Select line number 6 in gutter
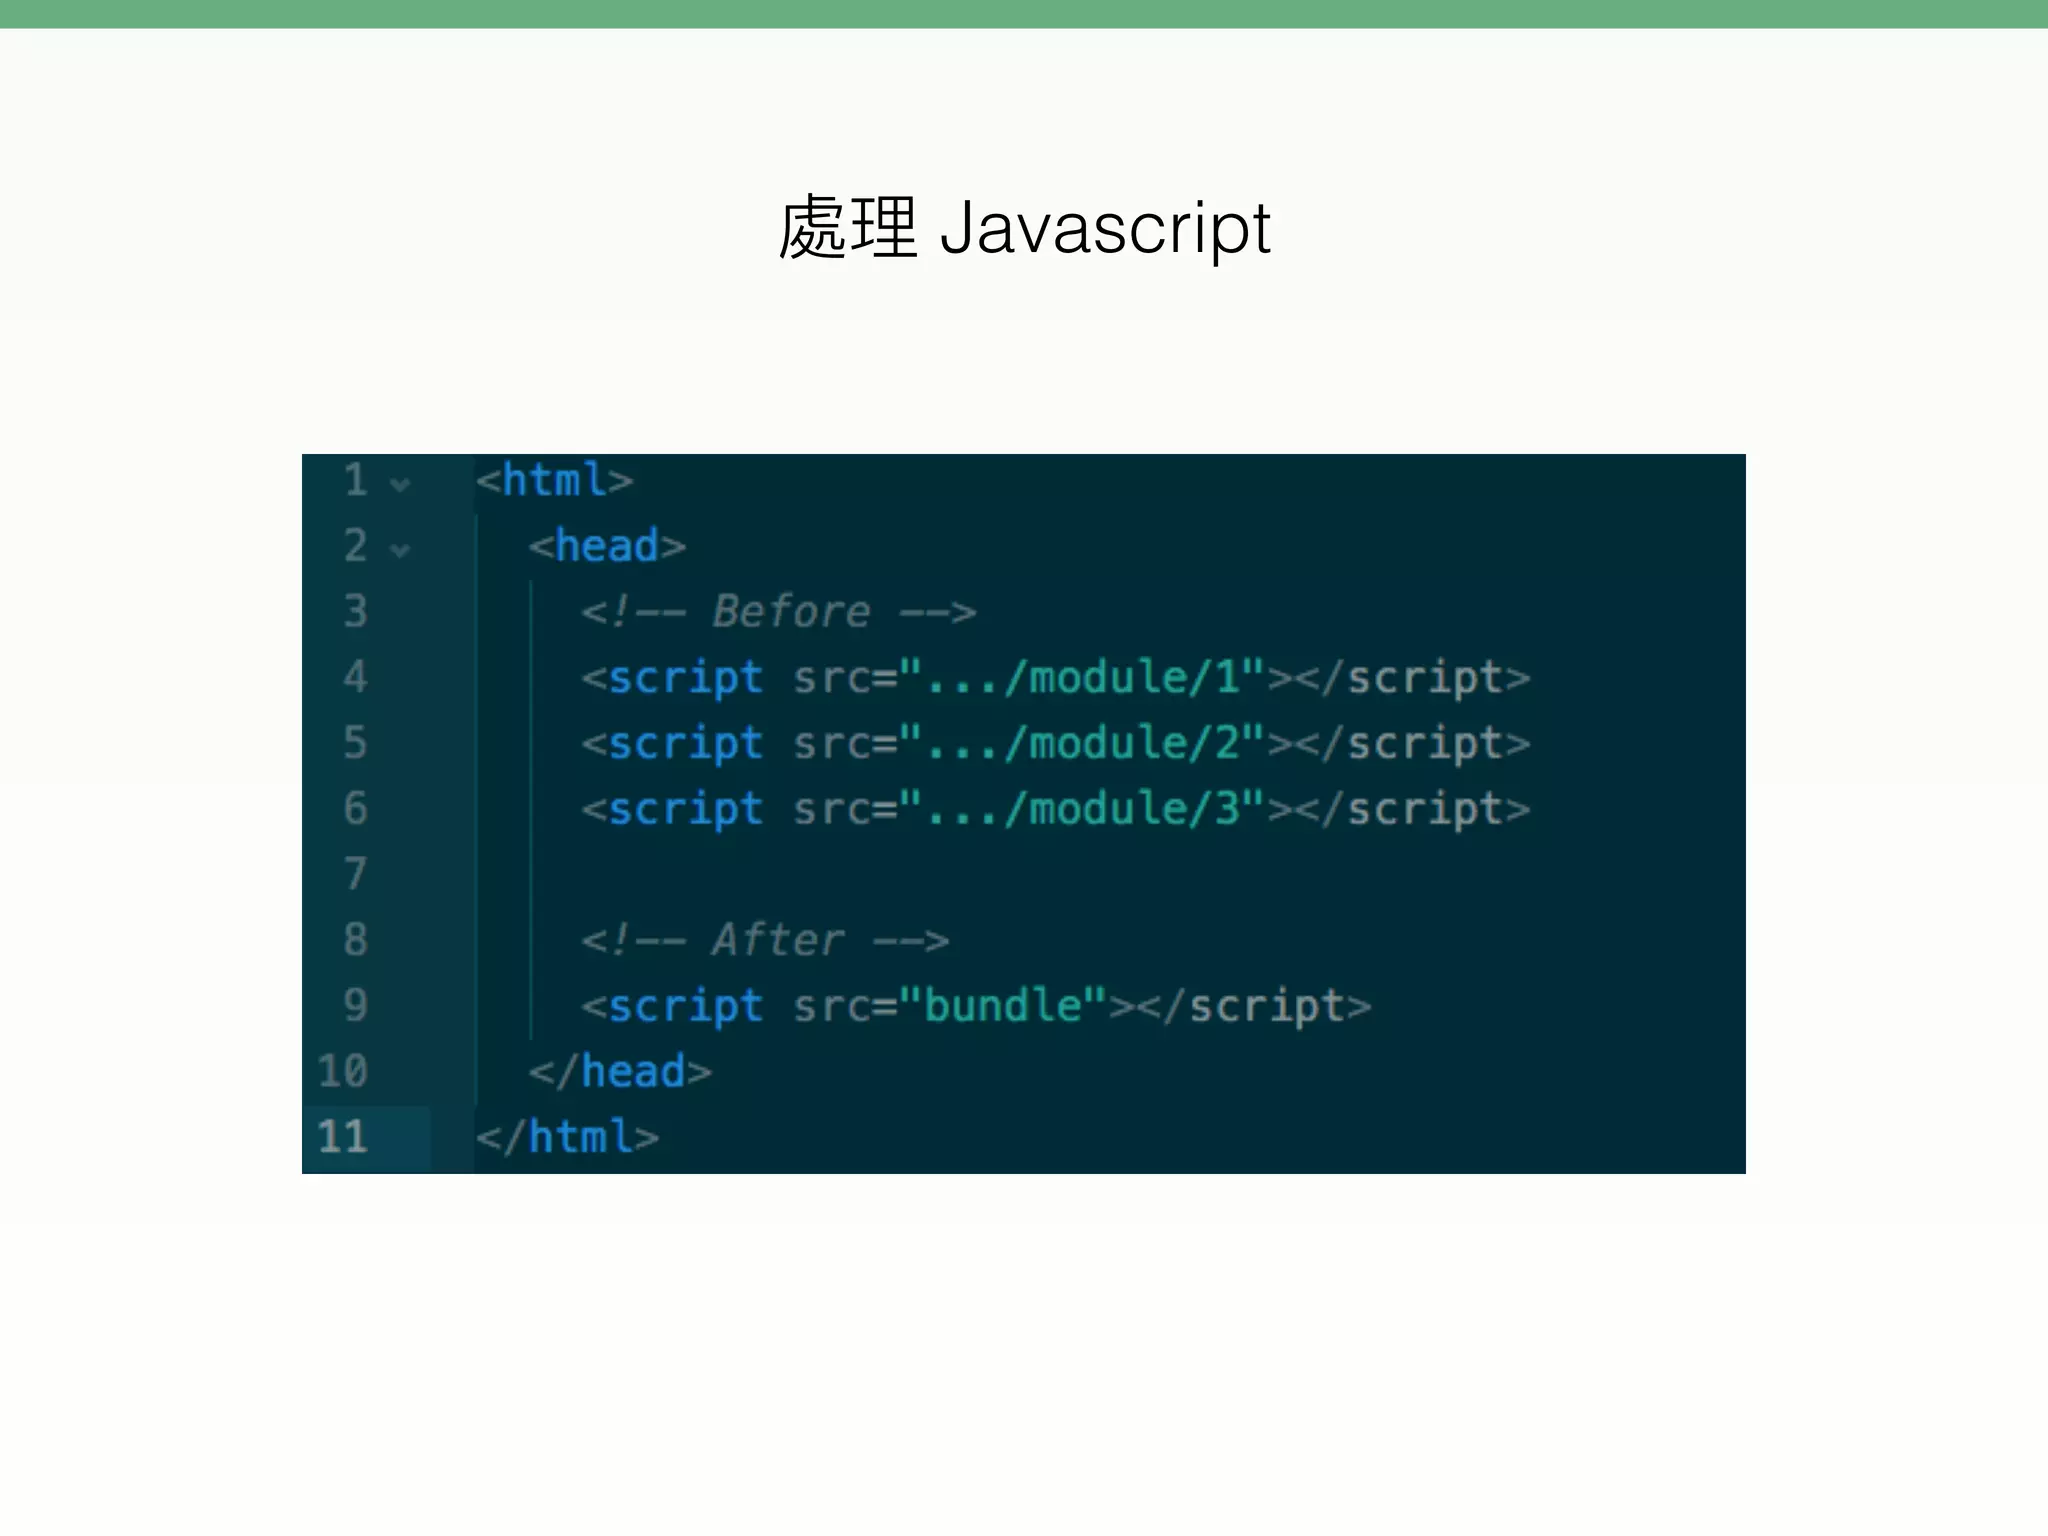The image size is (2048, 1536). tap(356, 808)
